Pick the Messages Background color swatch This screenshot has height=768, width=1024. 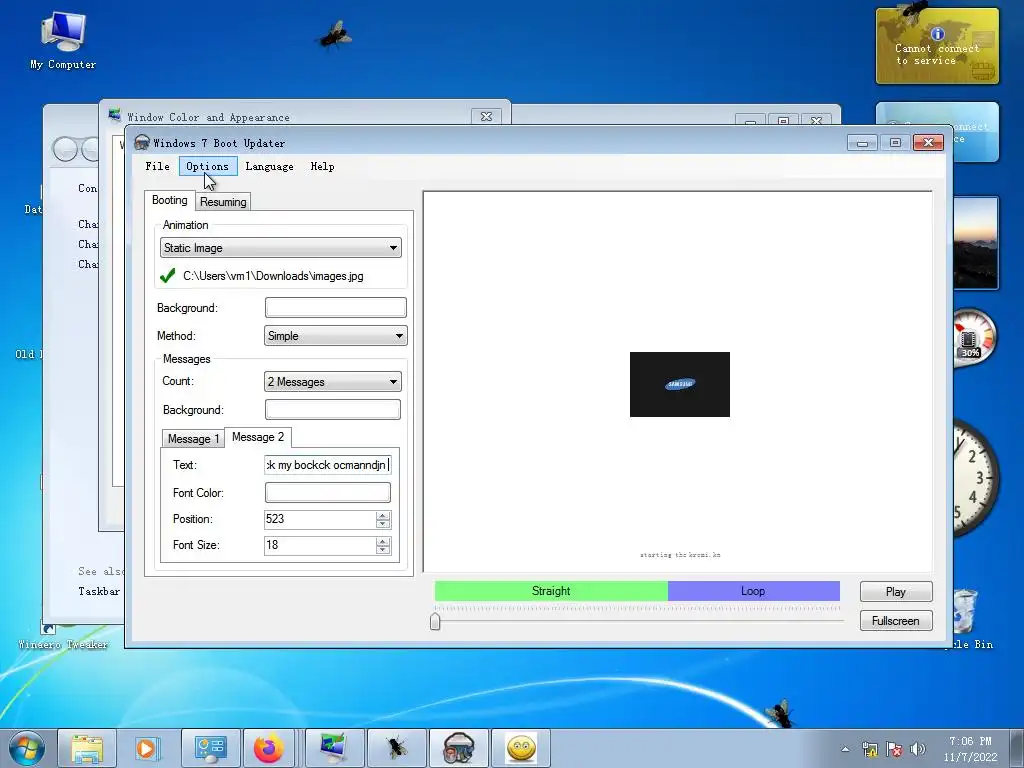[x=332, y=409]
